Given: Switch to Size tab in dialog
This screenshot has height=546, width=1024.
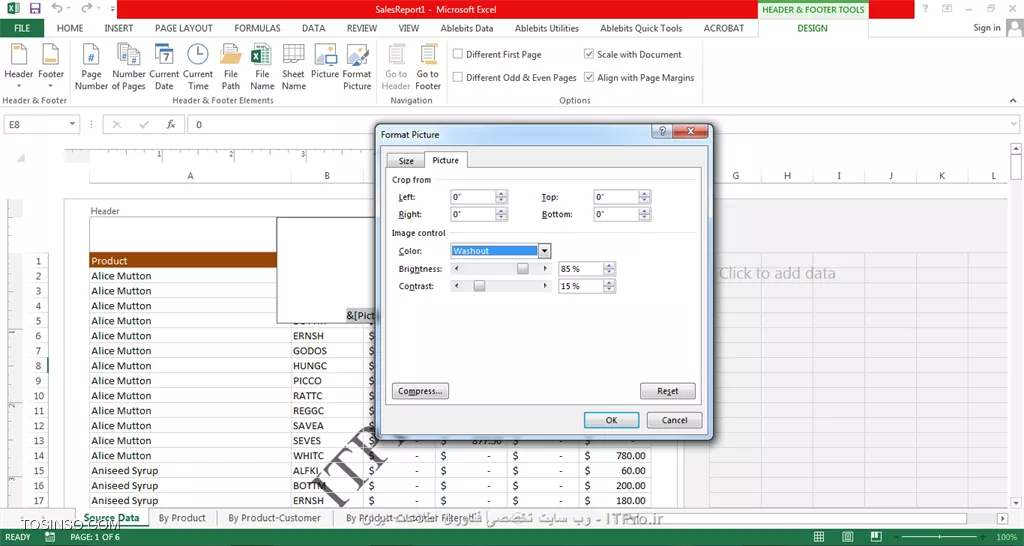Looking at the screenshot, I should tap(406, 161).
